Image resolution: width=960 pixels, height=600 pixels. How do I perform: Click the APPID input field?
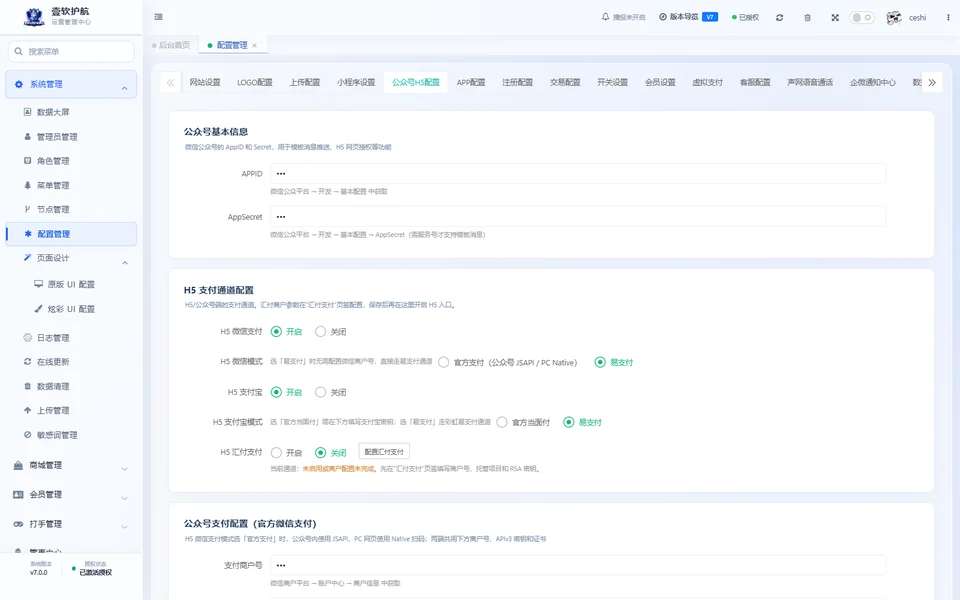tap(578, 174)
